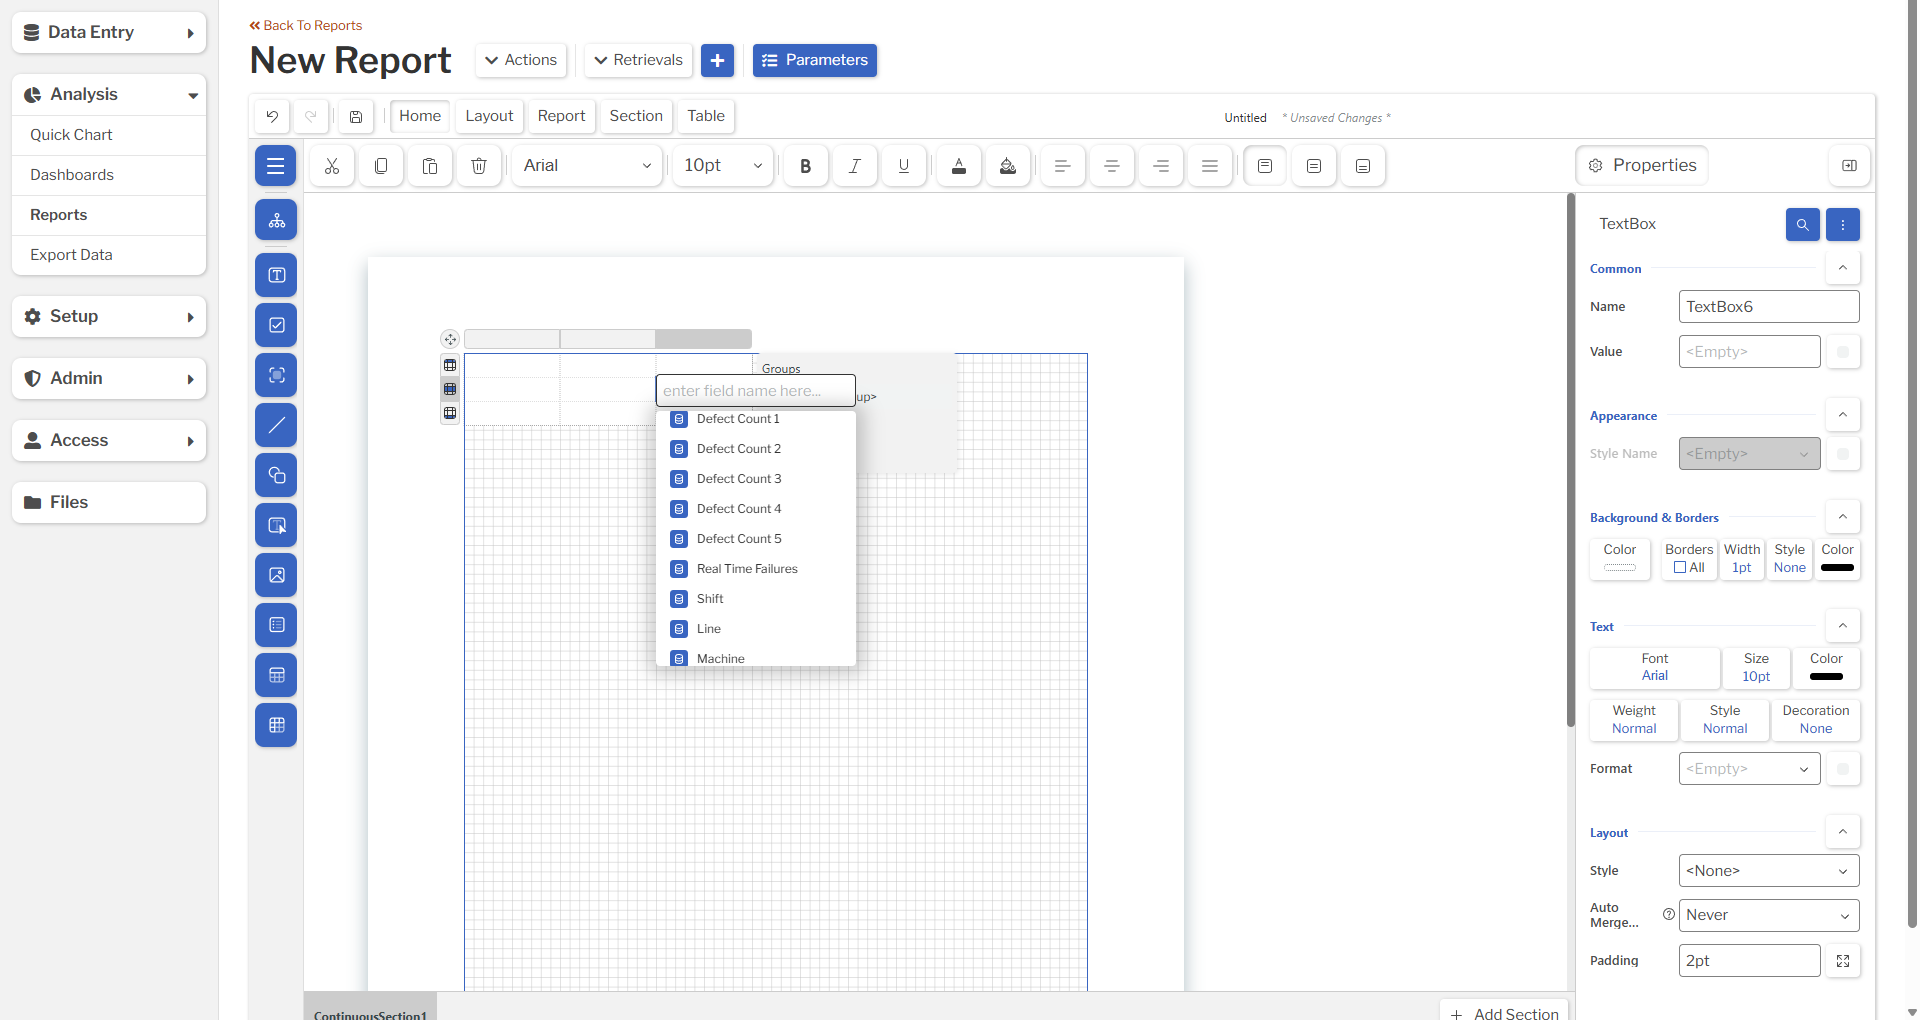Choose Real Time Failures field from list
Viewport: 1920px width, 1020px height.
coord(746,569)
